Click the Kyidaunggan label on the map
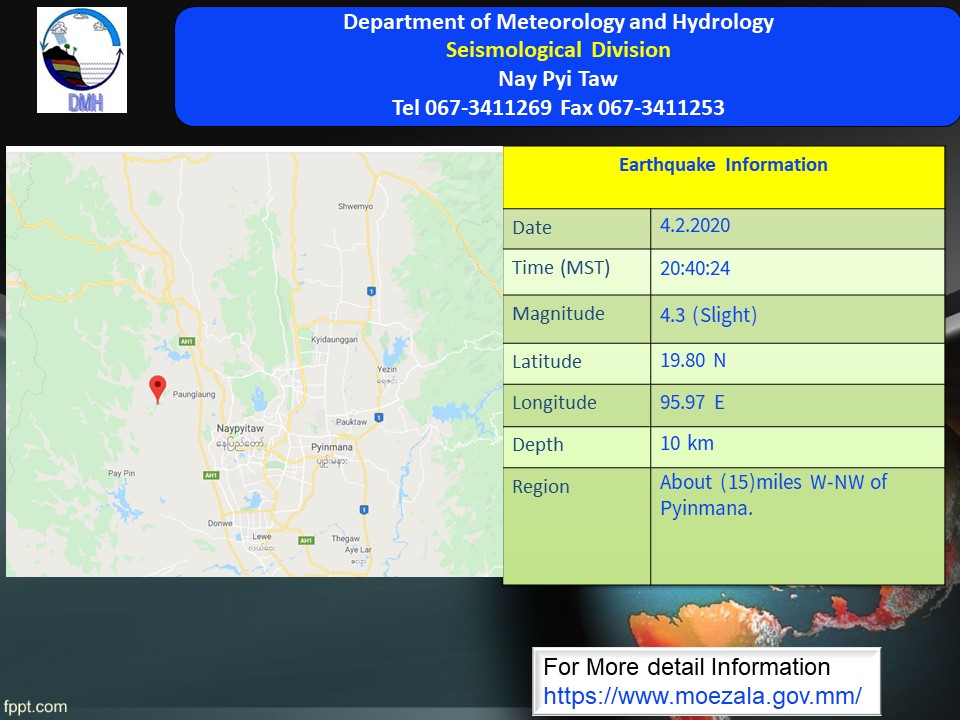 (335, 341)
